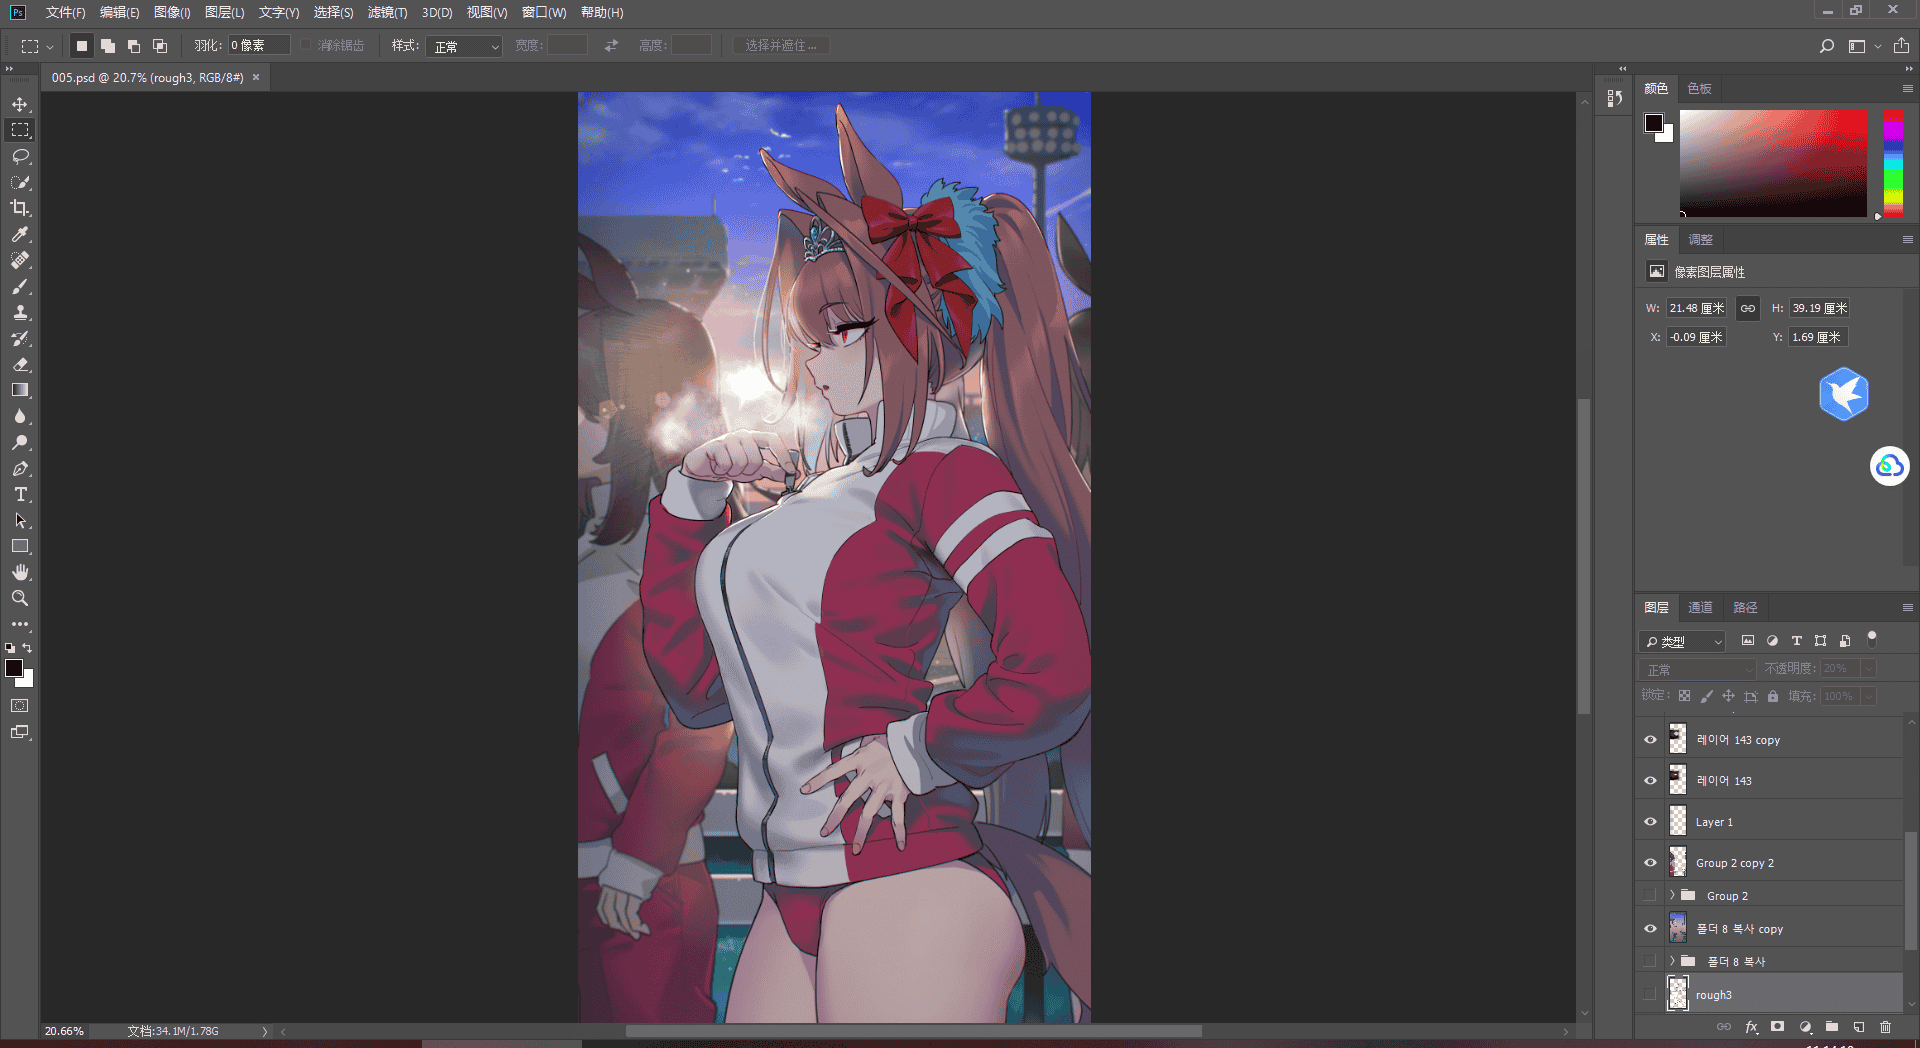Viewport: 1920px width, 1048px height.
Task: Click the link width and height button
Action: (1747, 308)
